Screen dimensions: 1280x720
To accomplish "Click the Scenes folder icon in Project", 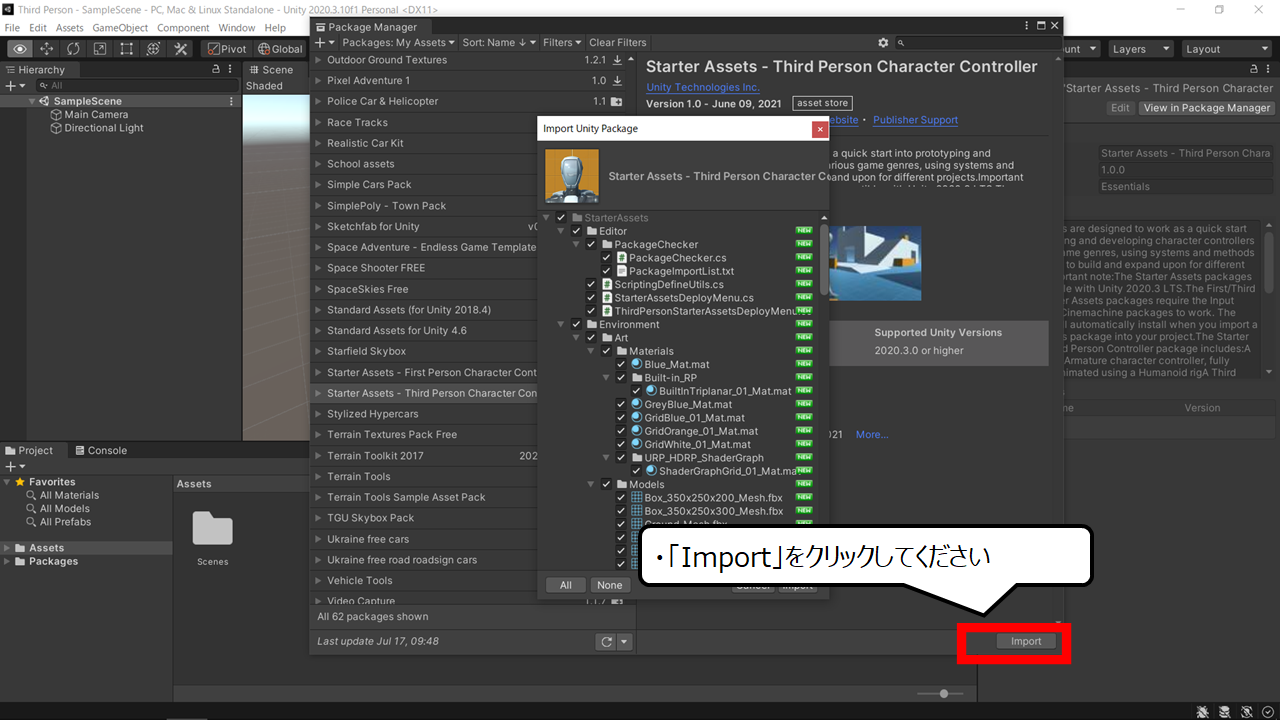I will (x=212, y=530).
